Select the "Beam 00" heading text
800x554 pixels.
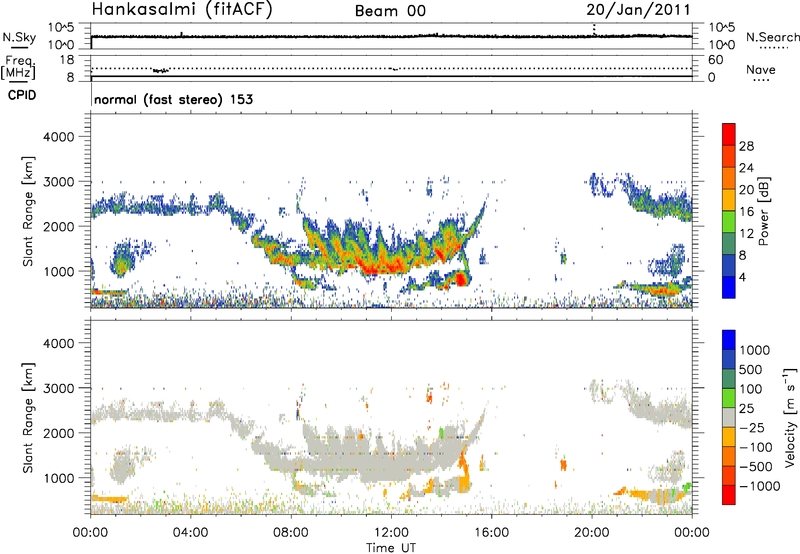coord(390,11)
